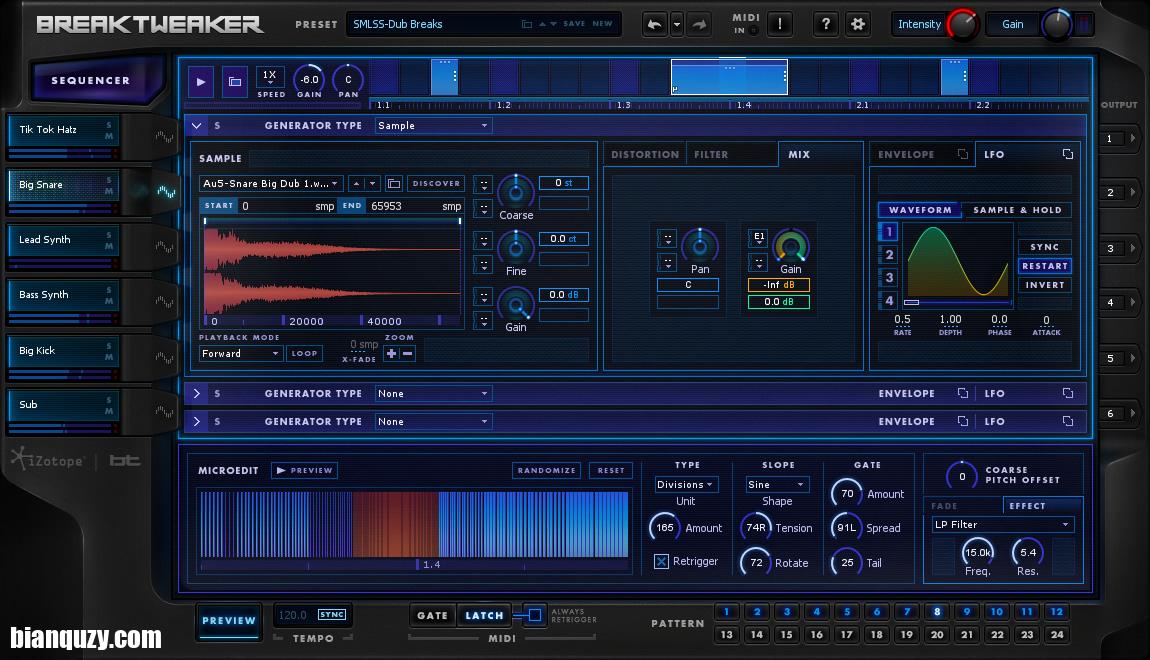Copy the first generator's Envelope settings

point(963,154)
